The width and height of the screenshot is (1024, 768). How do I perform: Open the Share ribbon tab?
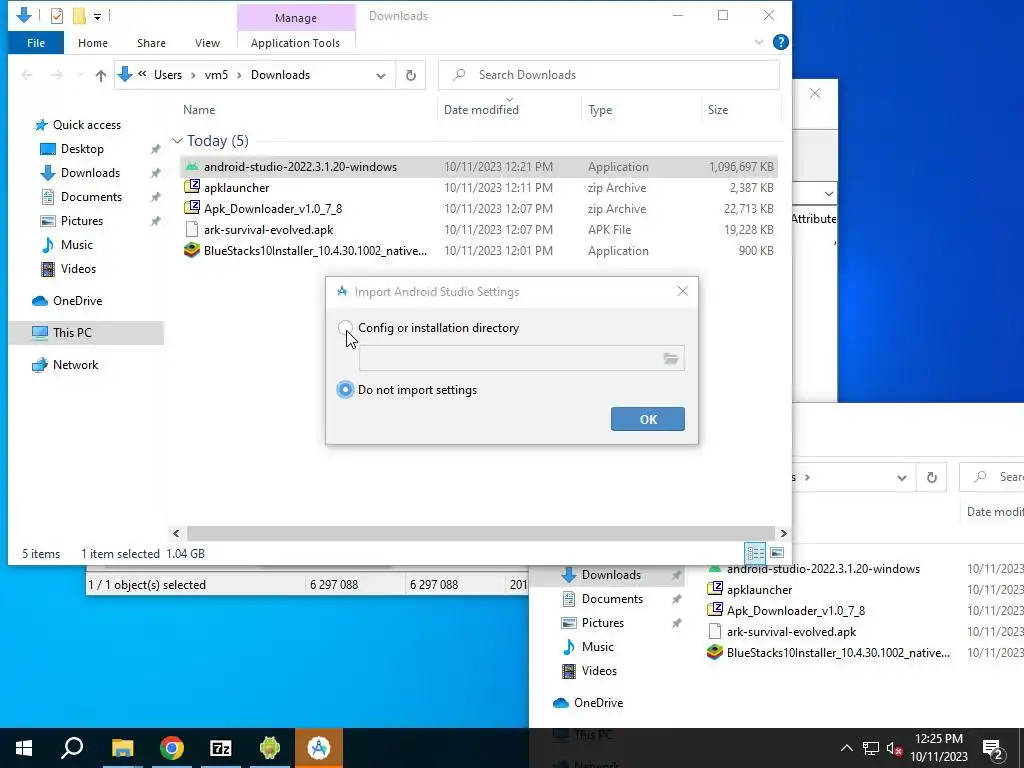pos(151,43)
